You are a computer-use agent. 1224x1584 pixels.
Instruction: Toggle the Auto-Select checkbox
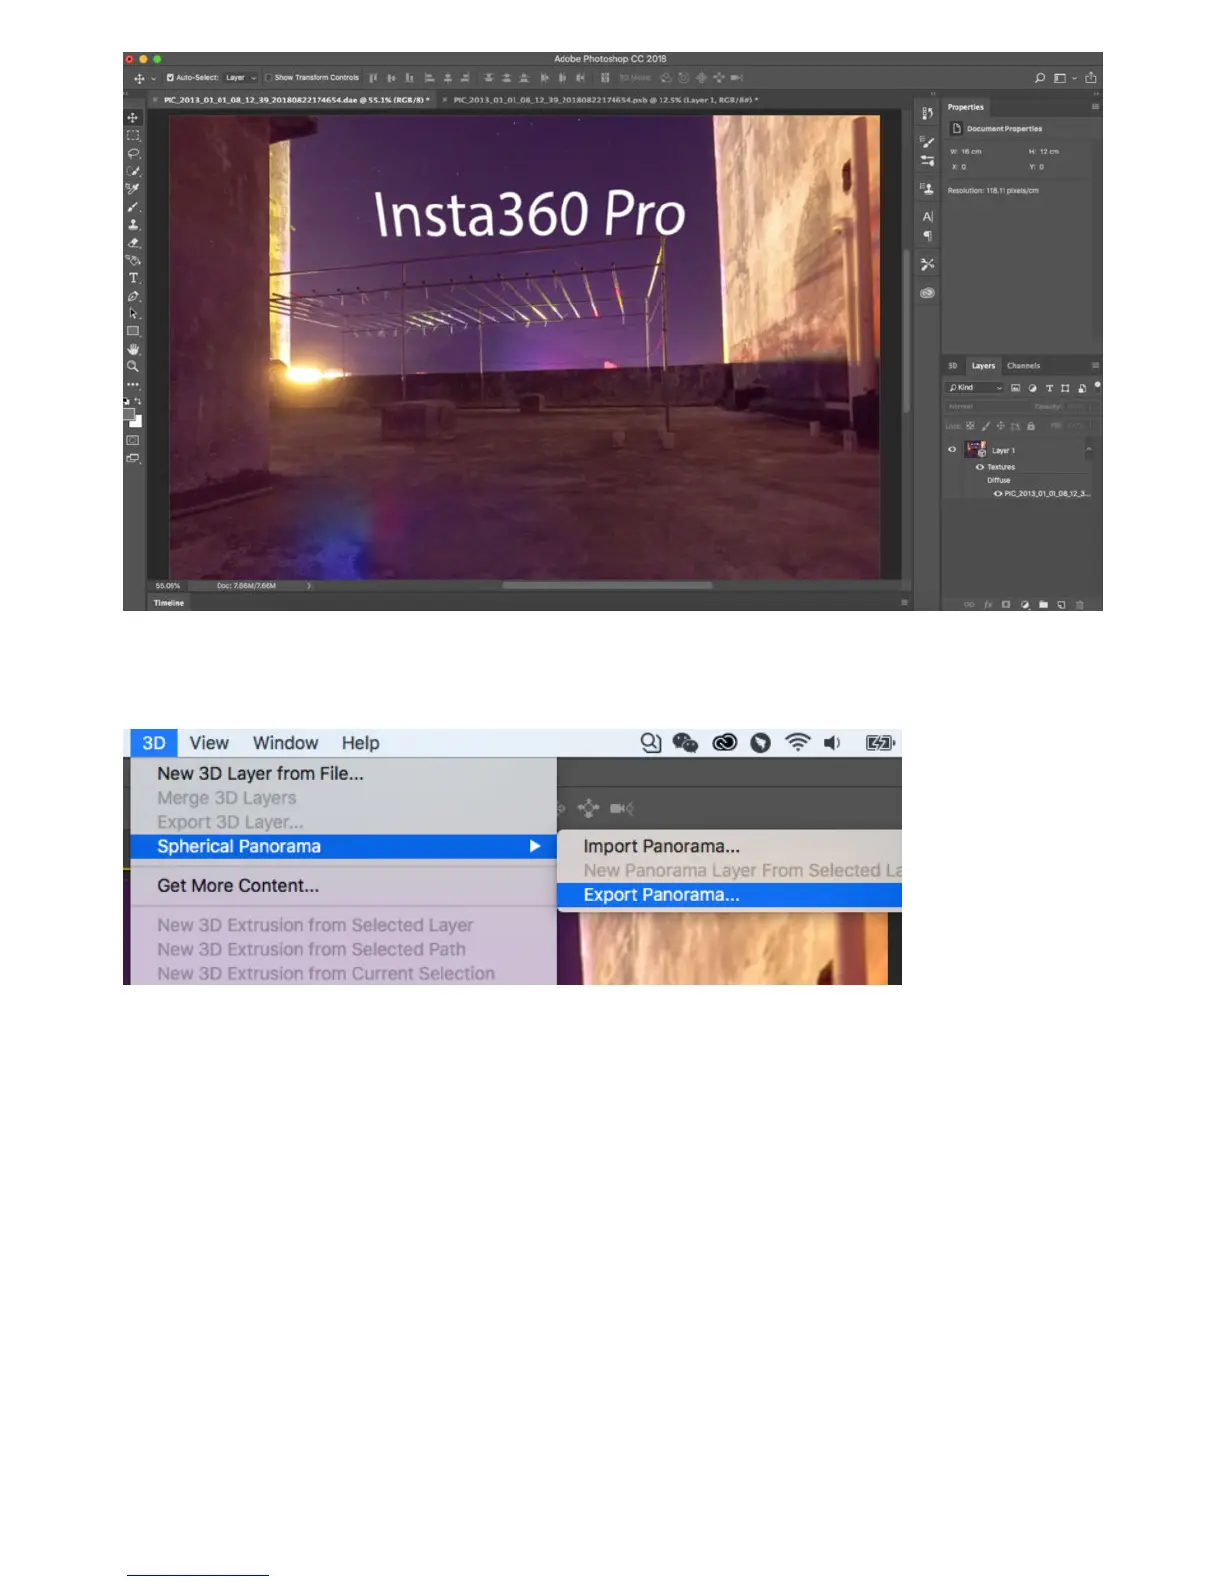tap(170, 77)
